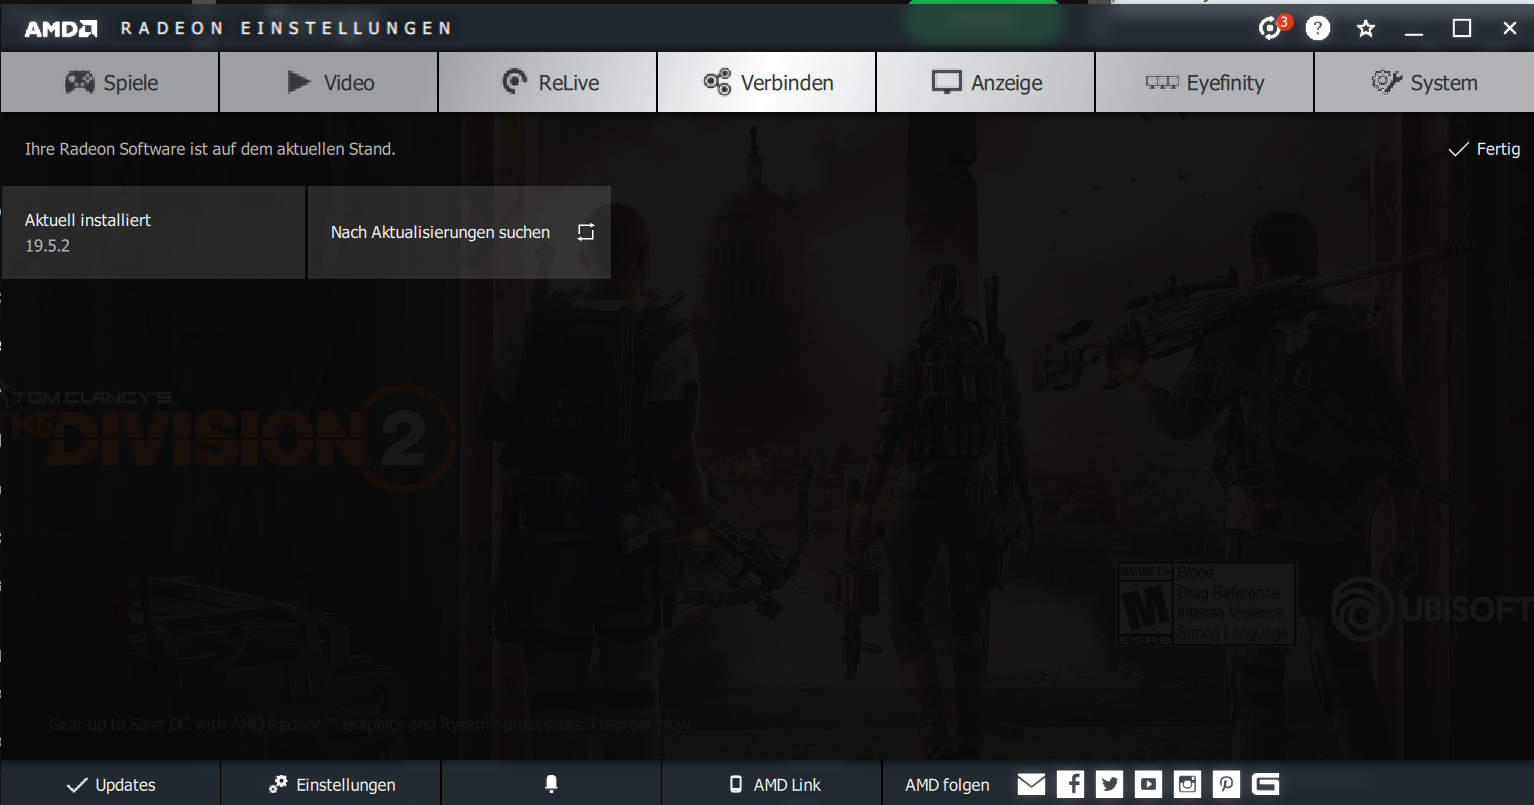Open AMD's Facebook page icon
Screen dimensions: 1534x805
tap(1070, 784)
